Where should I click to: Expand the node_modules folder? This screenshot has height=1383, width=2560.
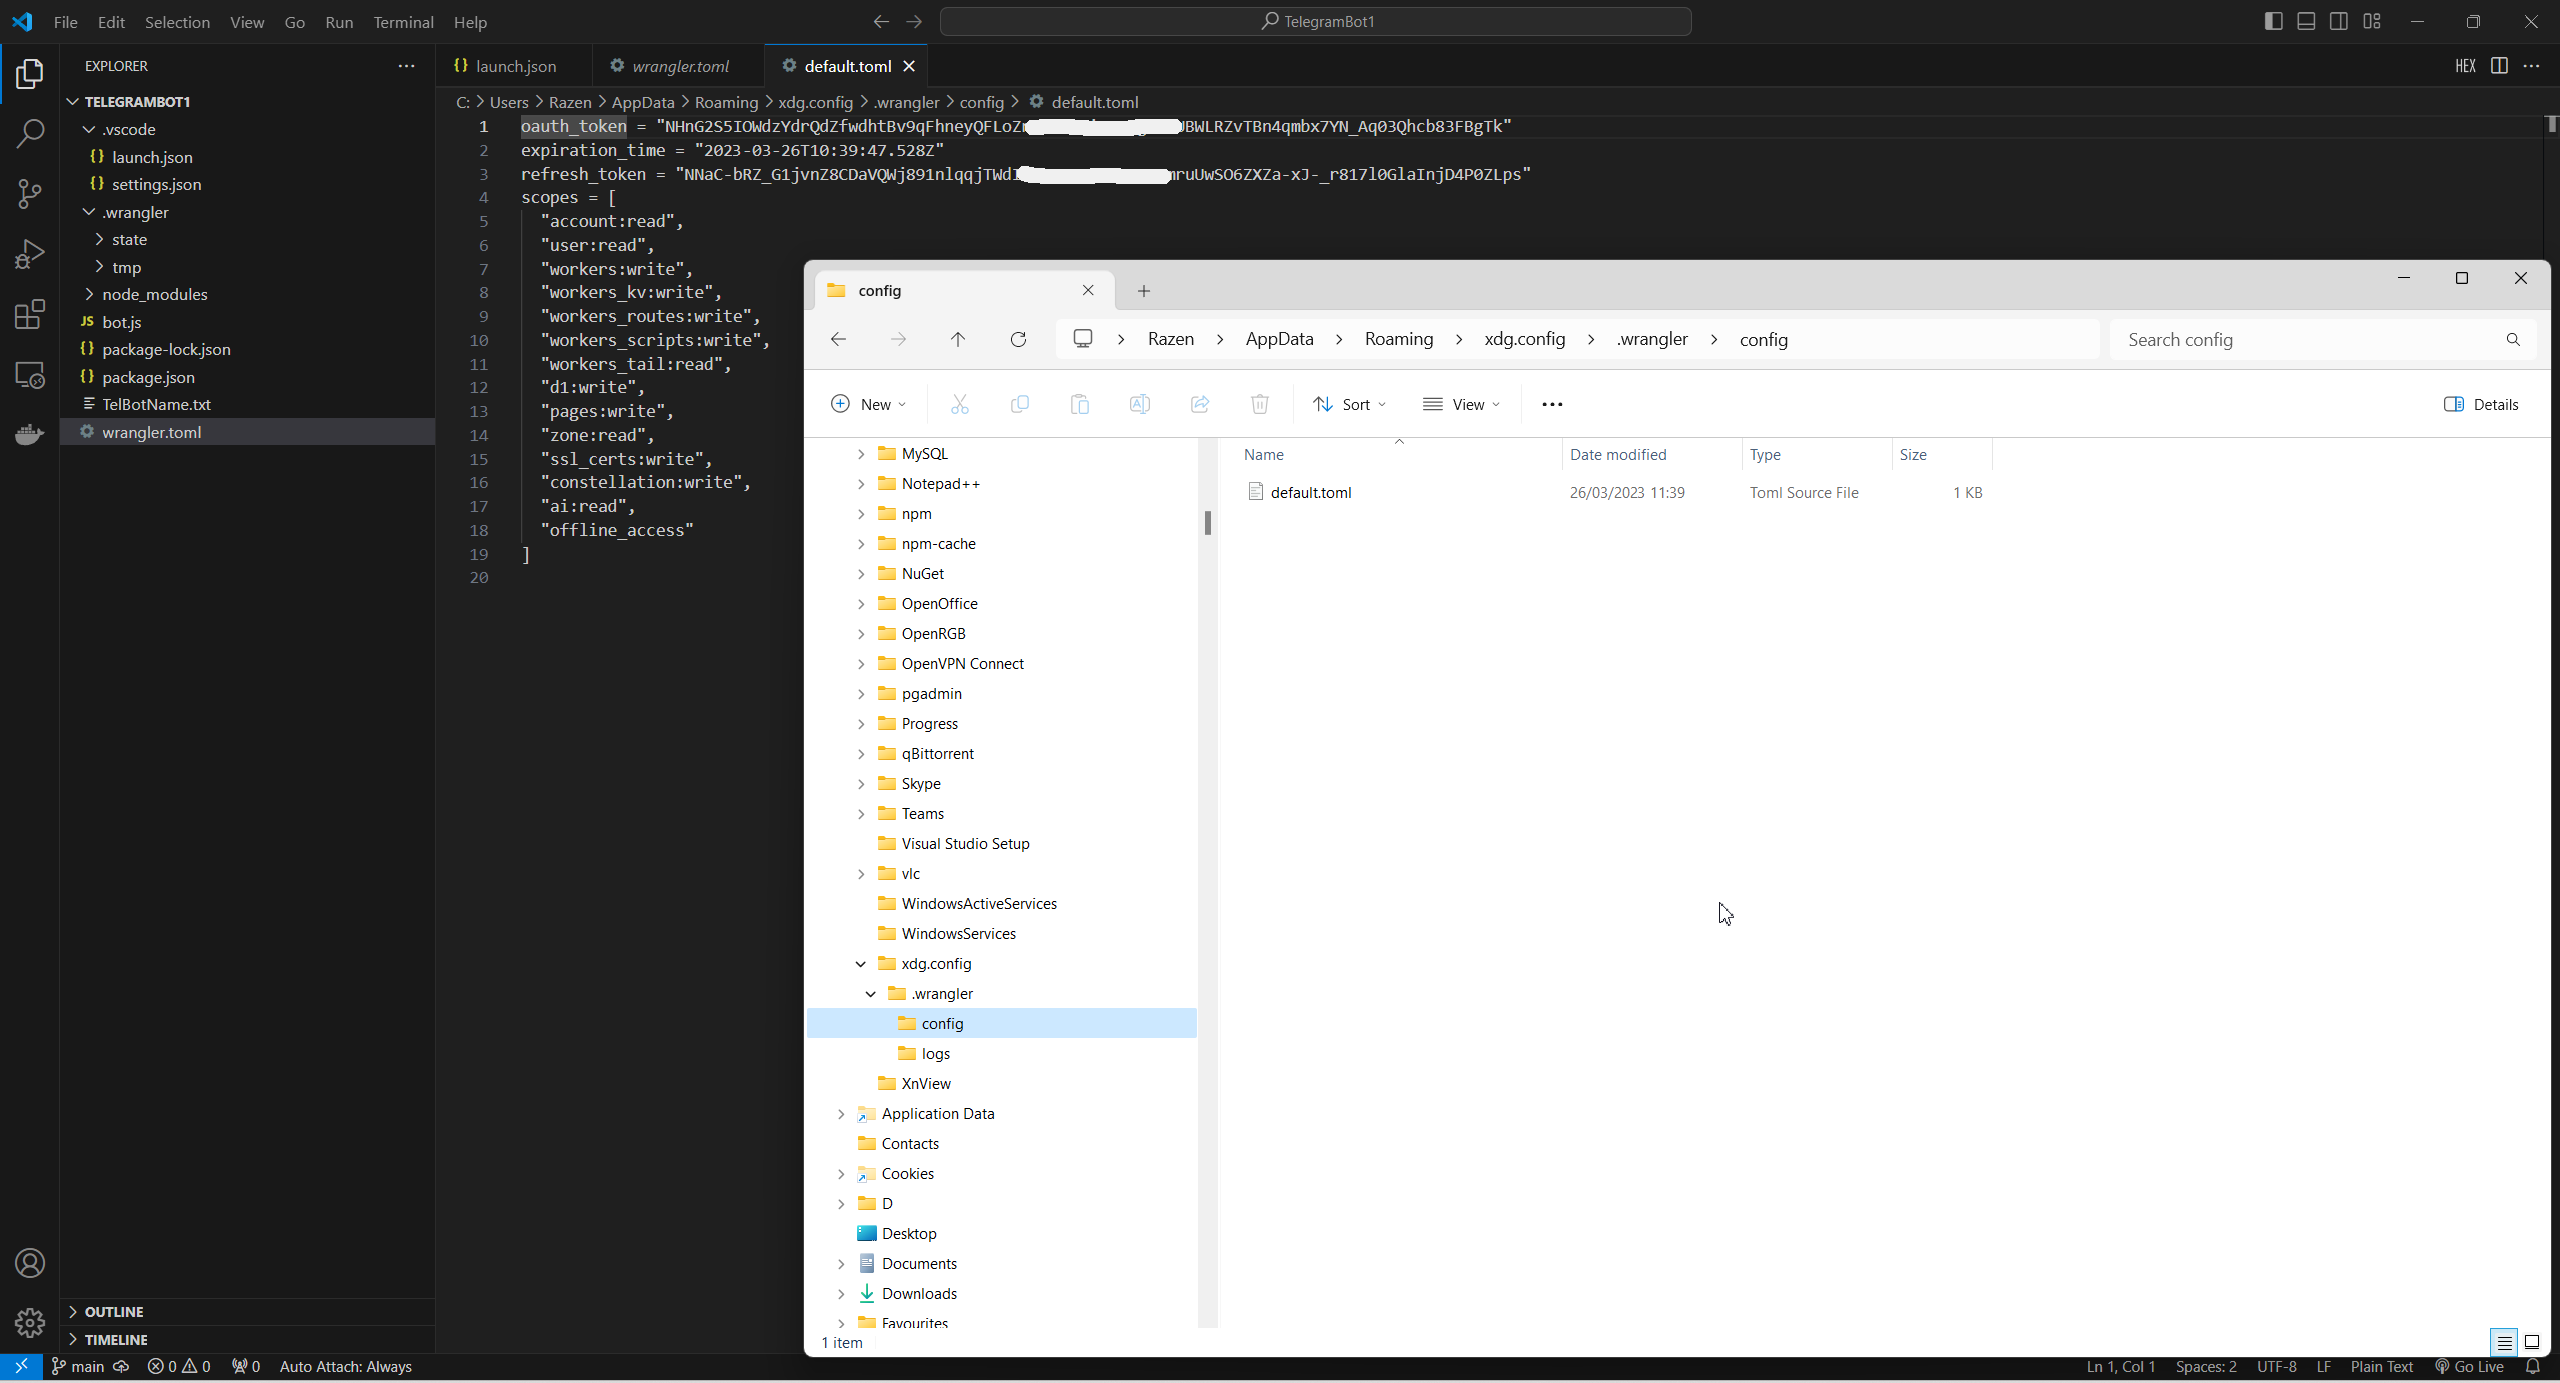(154, 294)
